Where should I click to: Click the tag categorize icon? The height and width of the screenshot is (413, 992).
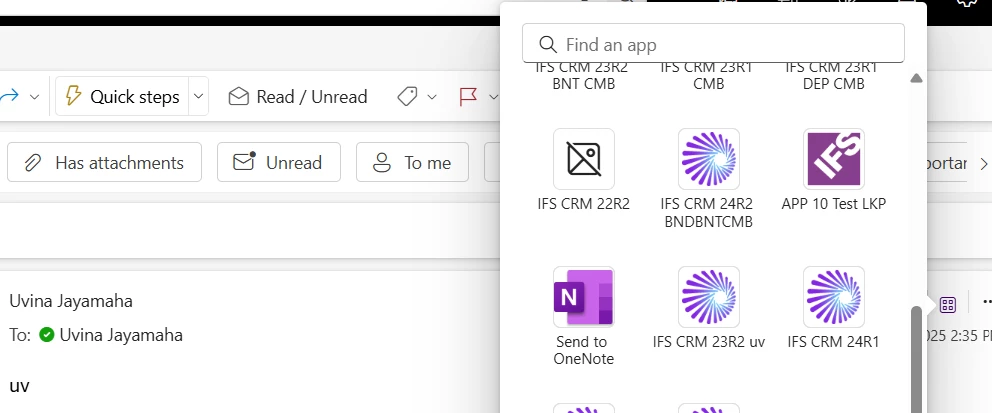pos(407,97)
